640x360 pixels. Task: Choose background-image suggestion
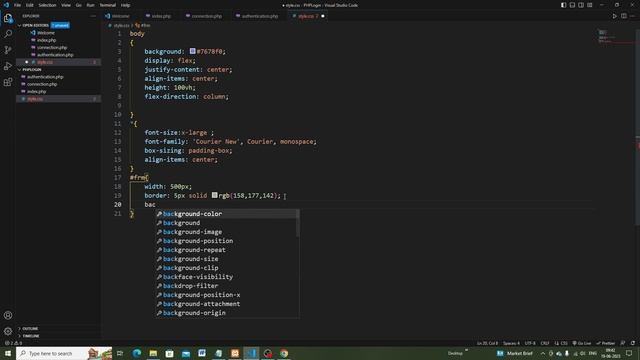pyautogui.click(x=227, y=232)
